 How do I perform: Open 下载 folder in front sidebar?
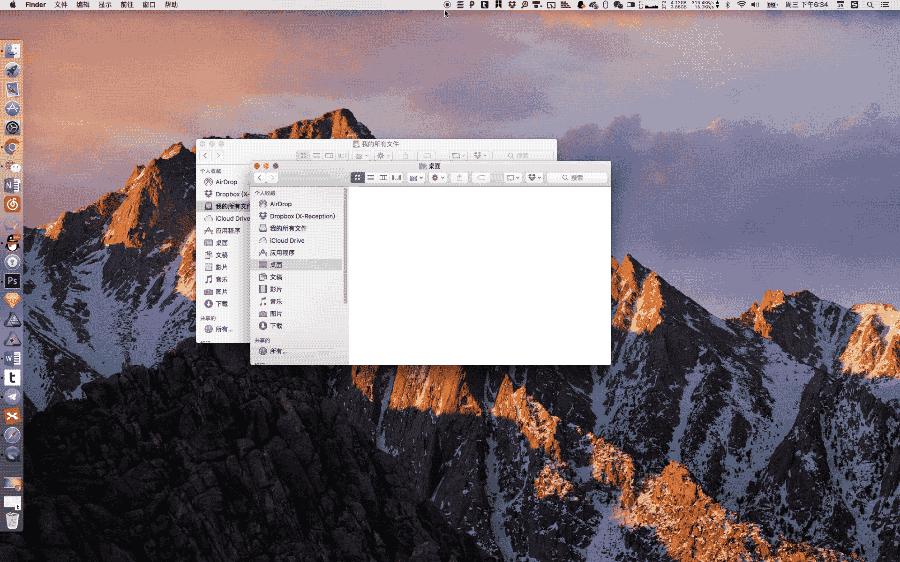tap(276, 326)
